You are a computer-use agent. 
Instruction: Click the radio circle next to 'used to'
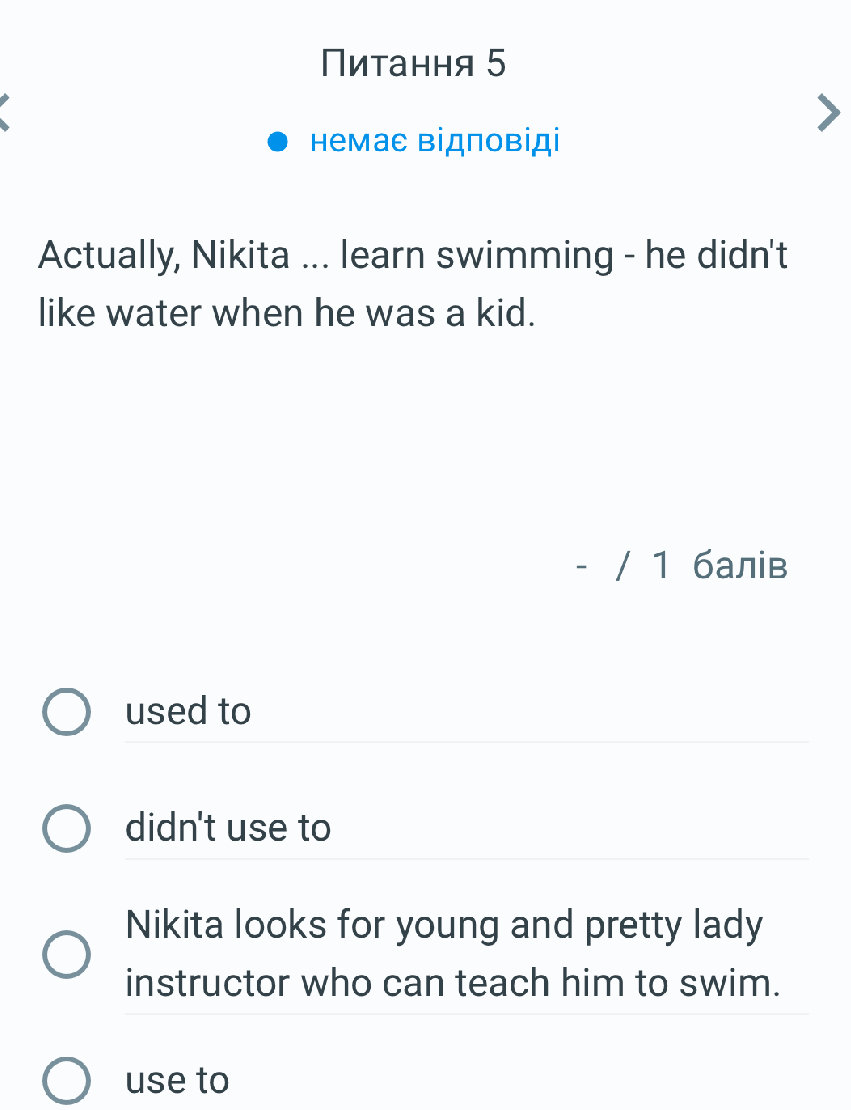pyautogui.click(x=66, y=711)
